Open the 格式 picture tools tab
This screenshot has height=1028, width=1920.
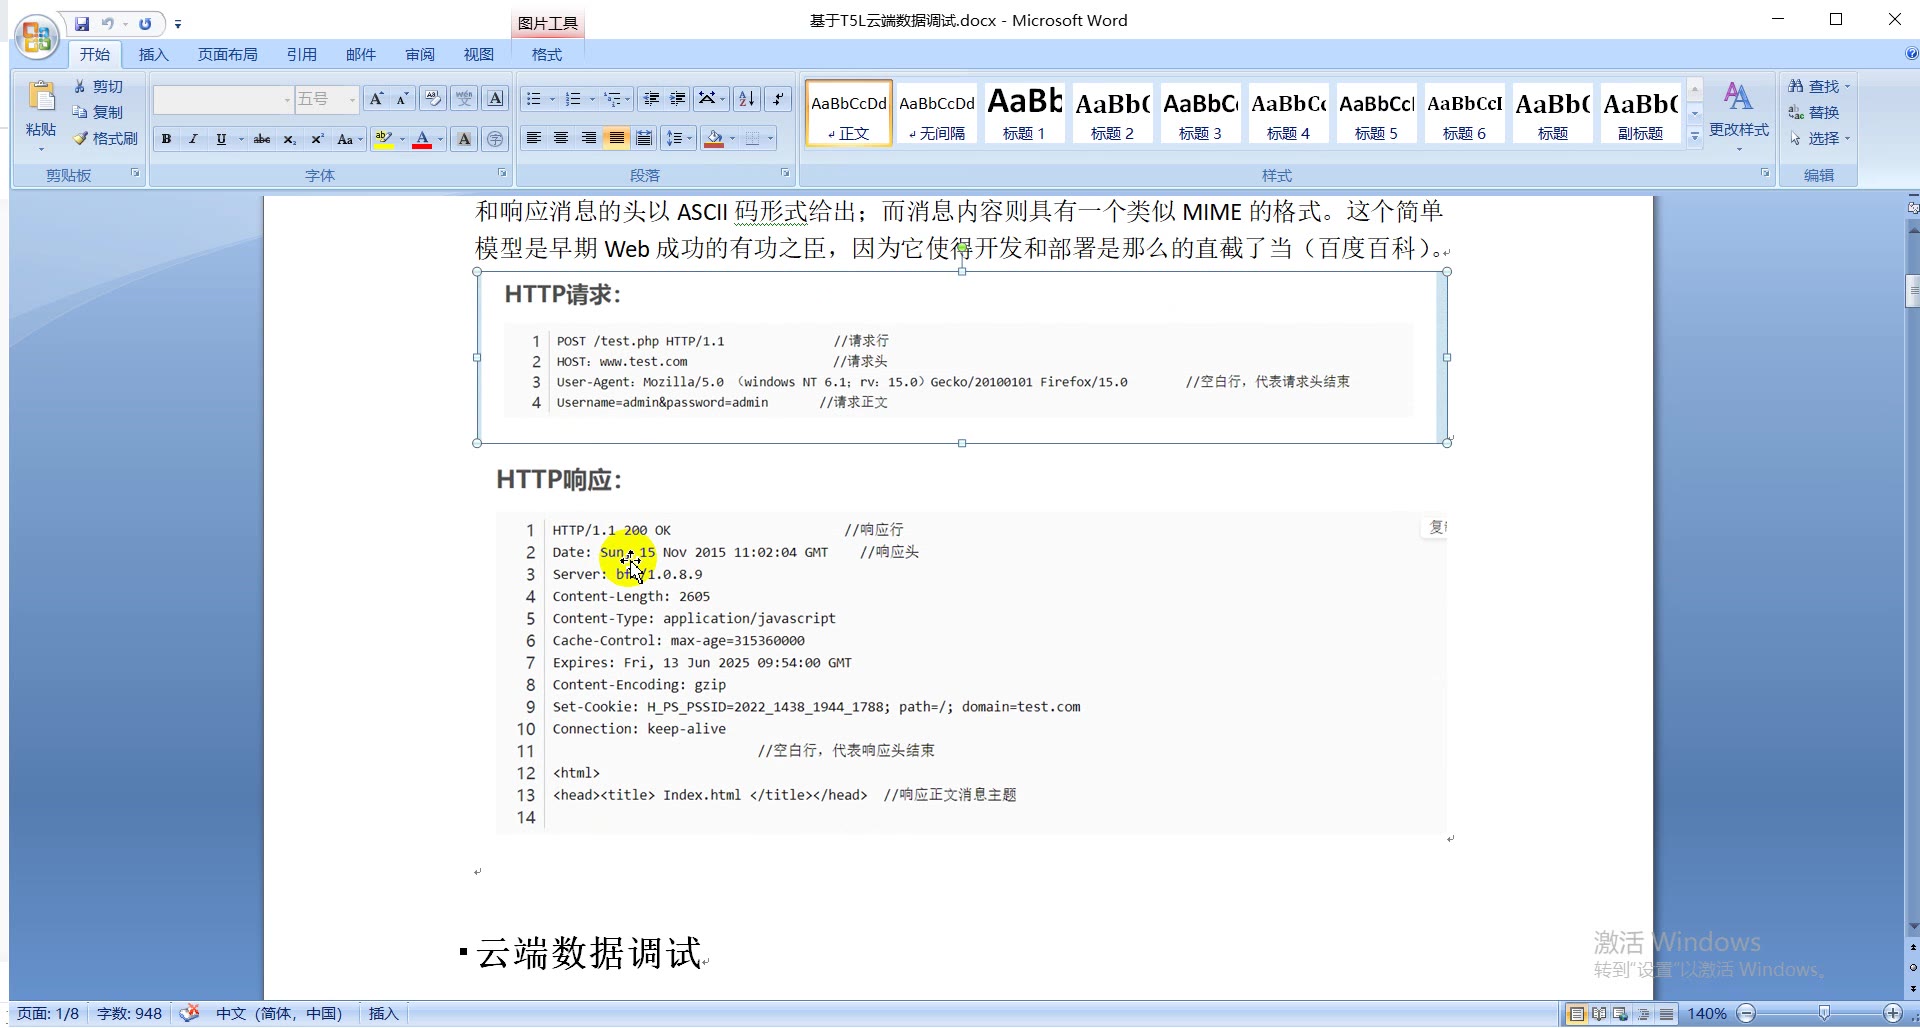pyautogui.click(x=546, y=54)
